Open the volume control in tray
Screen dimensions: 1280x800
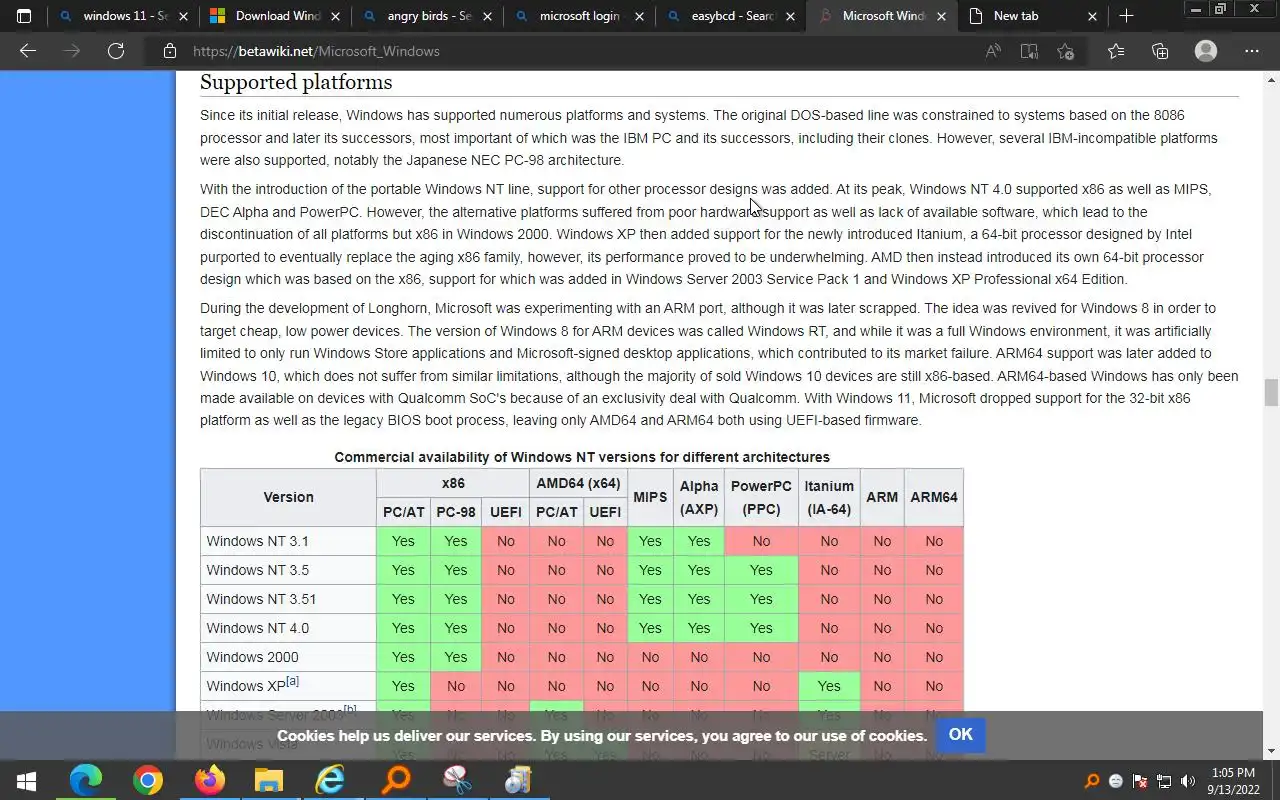1188,781
